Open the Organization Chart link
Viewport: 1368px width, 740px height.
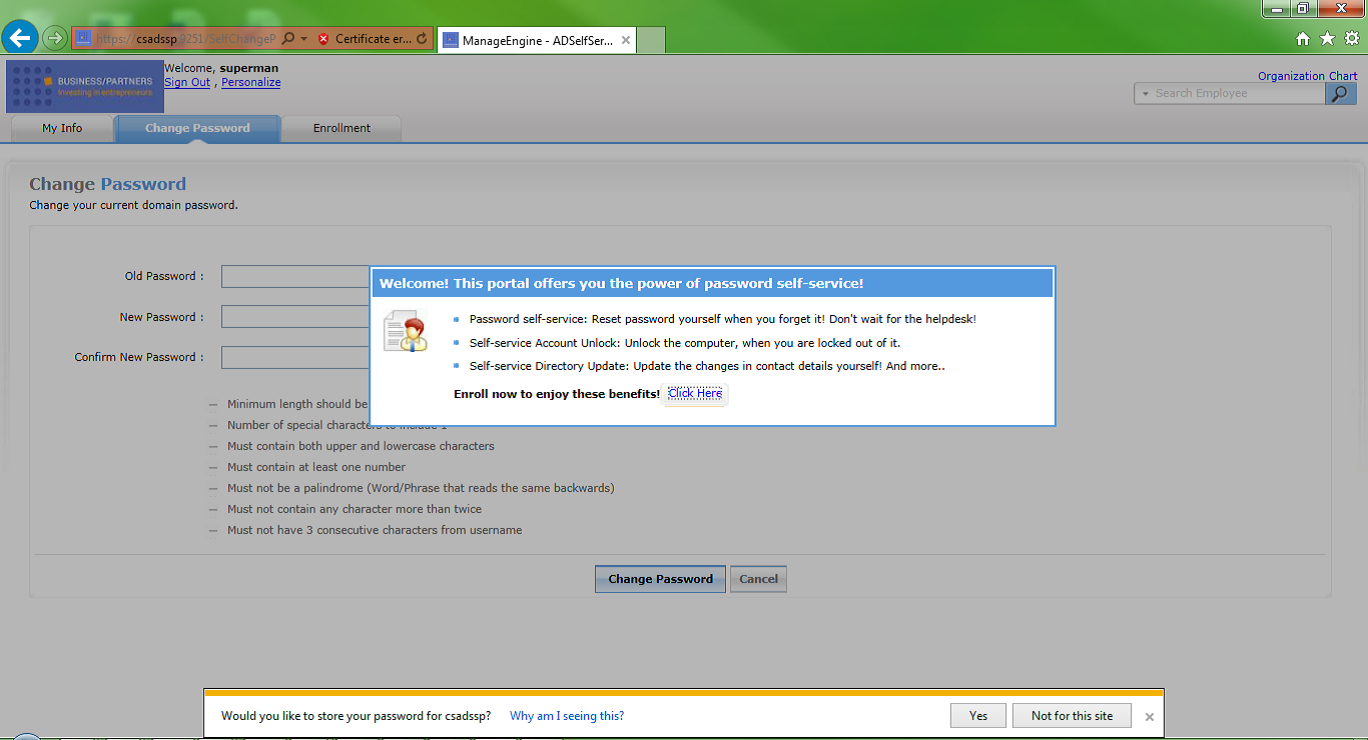pos(1307,76)
